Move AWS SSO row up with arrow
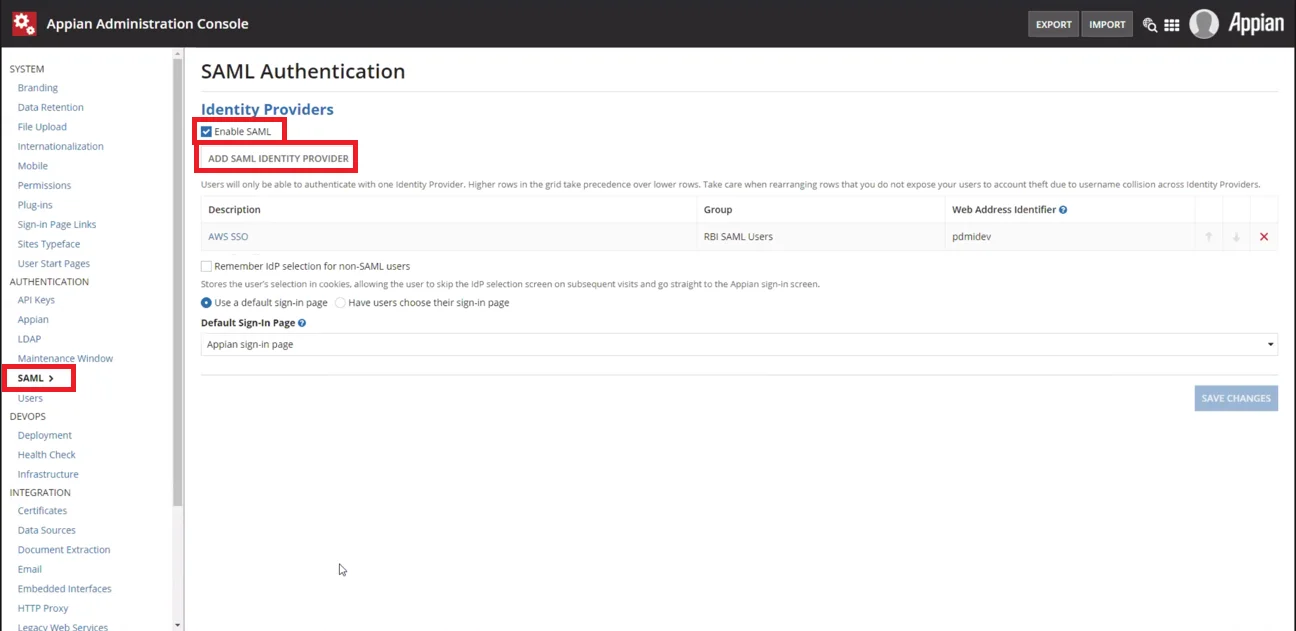Viewport: 1296px width, 631px height. point(1208,237)
